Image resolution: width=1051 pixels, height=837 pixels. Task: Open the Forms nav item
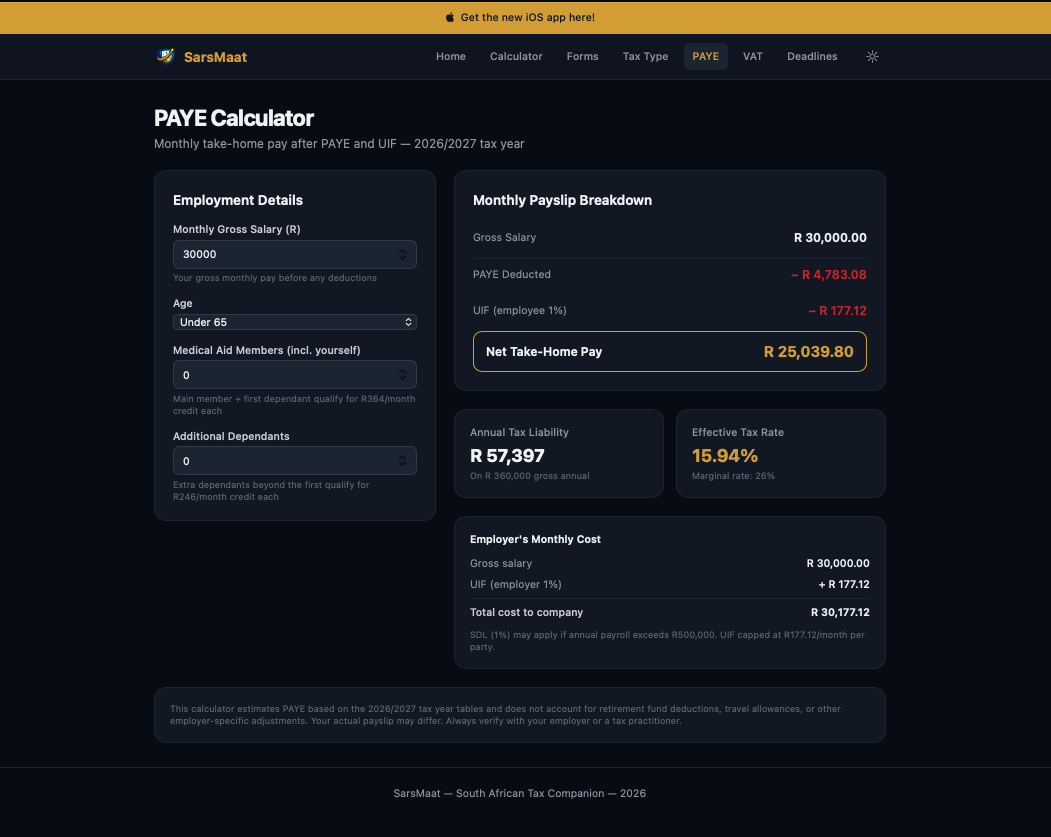[582, 56]
